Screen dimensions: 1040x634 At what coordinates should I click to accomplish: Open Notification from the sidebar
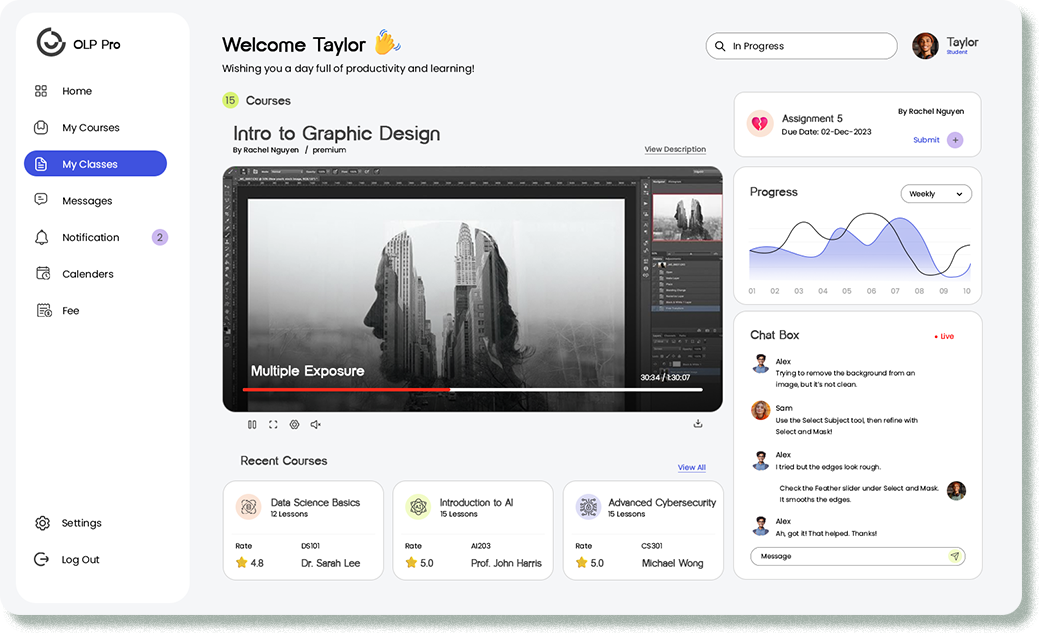(x=90, y=237)
